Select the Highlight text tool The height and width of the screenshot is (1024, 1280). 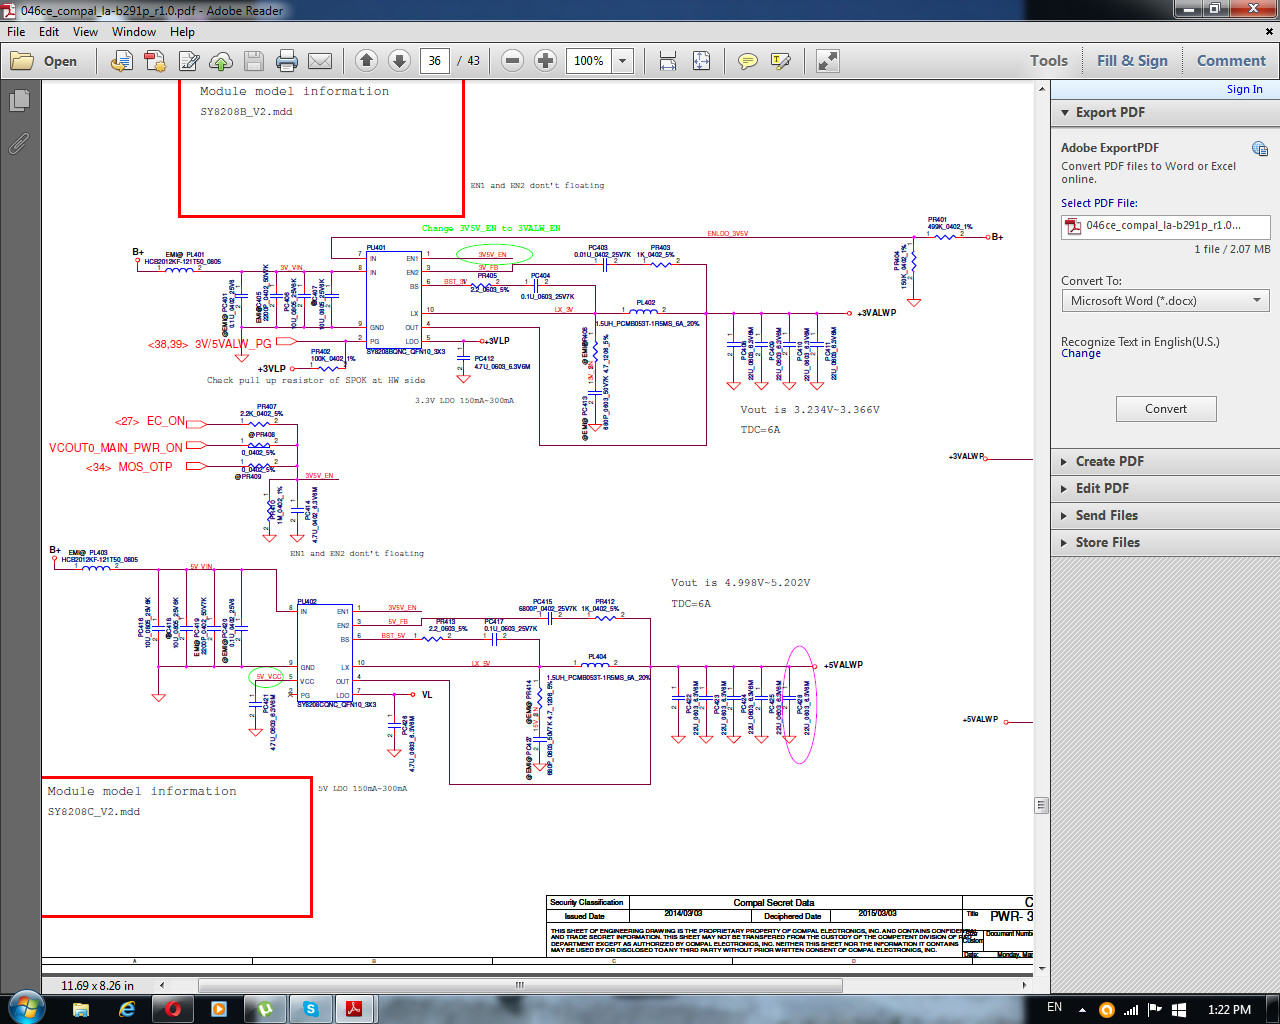coord(781,61)
